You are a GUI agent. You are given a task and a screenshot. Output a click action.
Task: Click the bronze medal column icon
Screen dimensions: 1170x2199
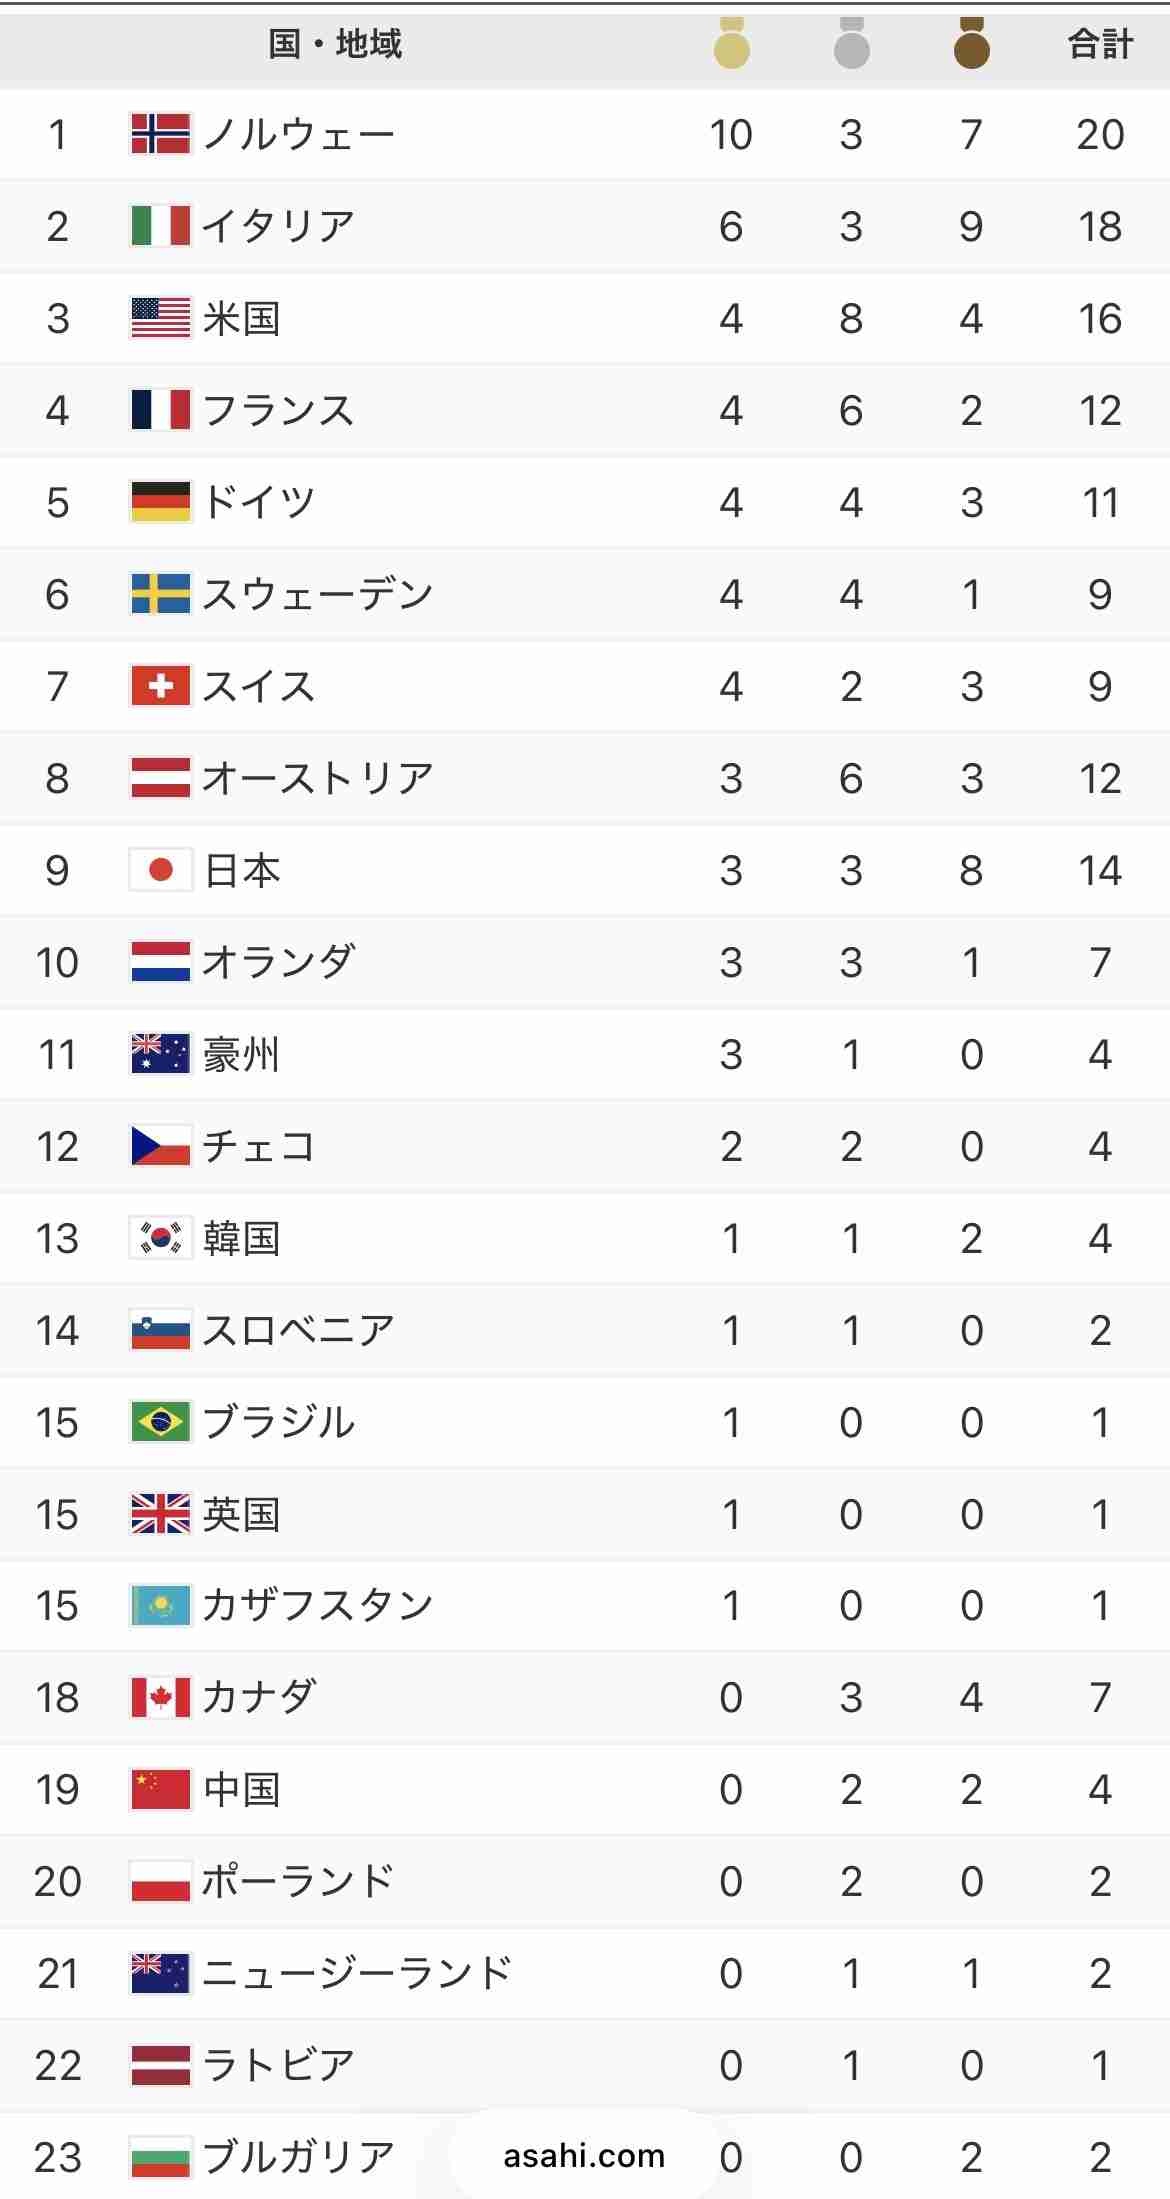[x=971, y=45]
